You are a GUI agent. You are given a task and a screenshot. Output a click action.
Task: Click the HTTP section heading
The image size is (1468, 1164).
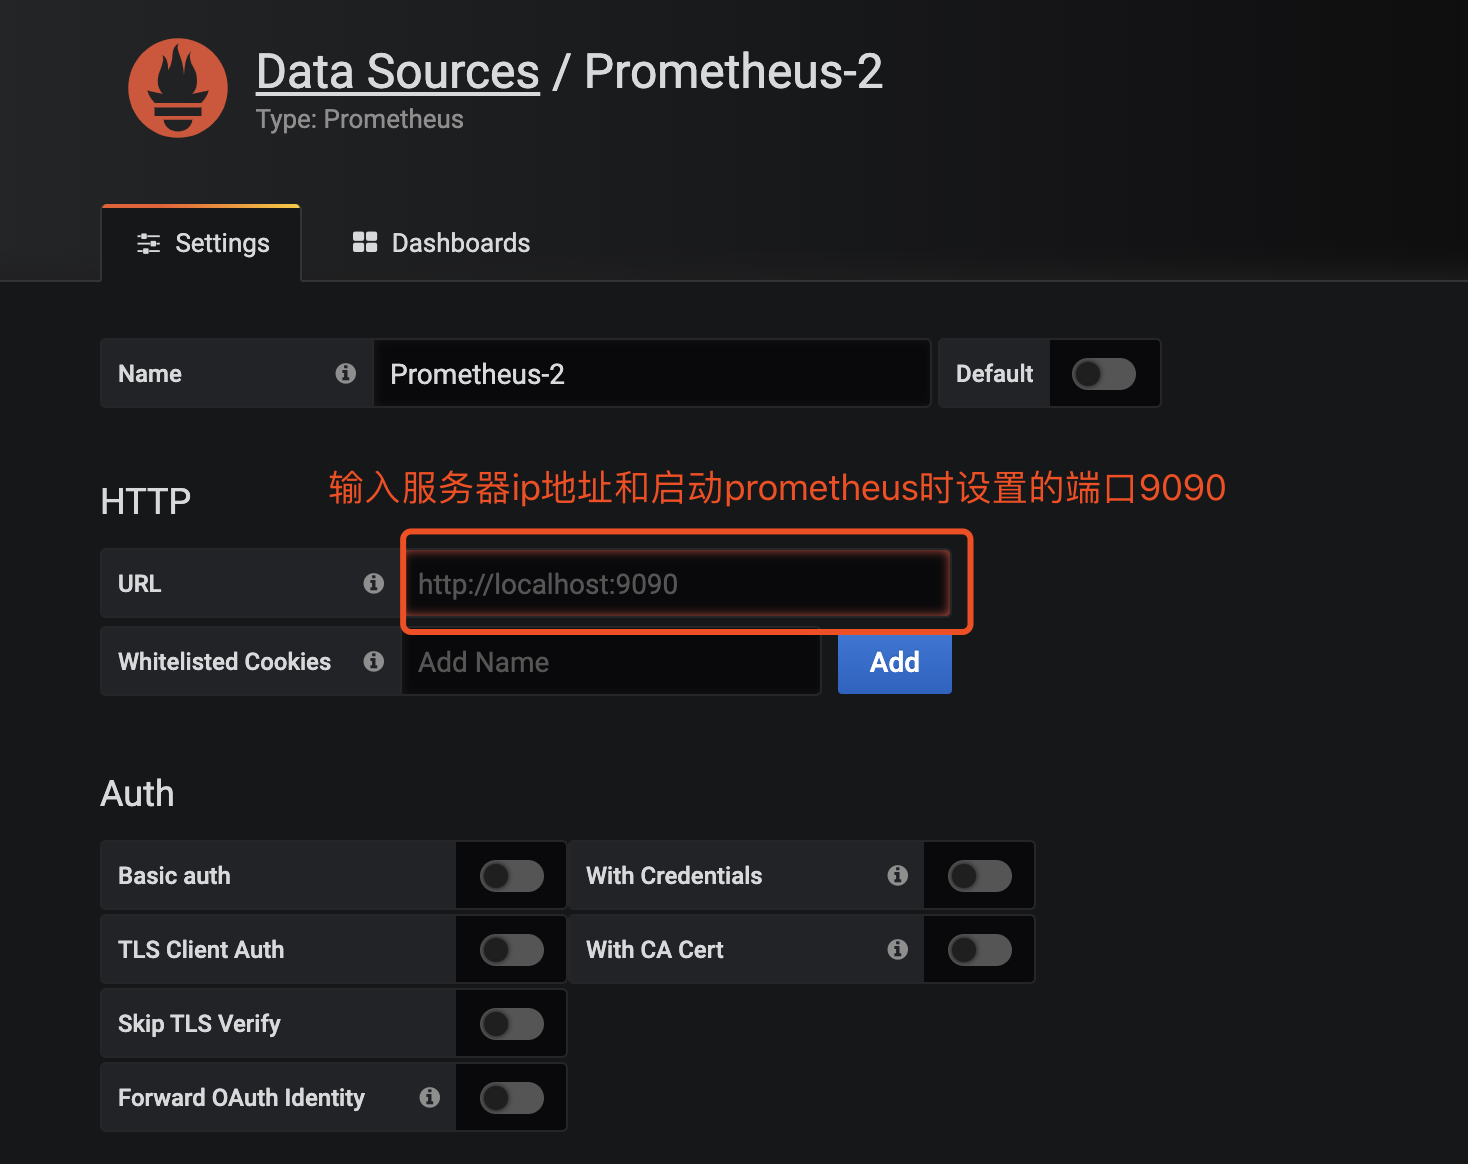[146, 501]
